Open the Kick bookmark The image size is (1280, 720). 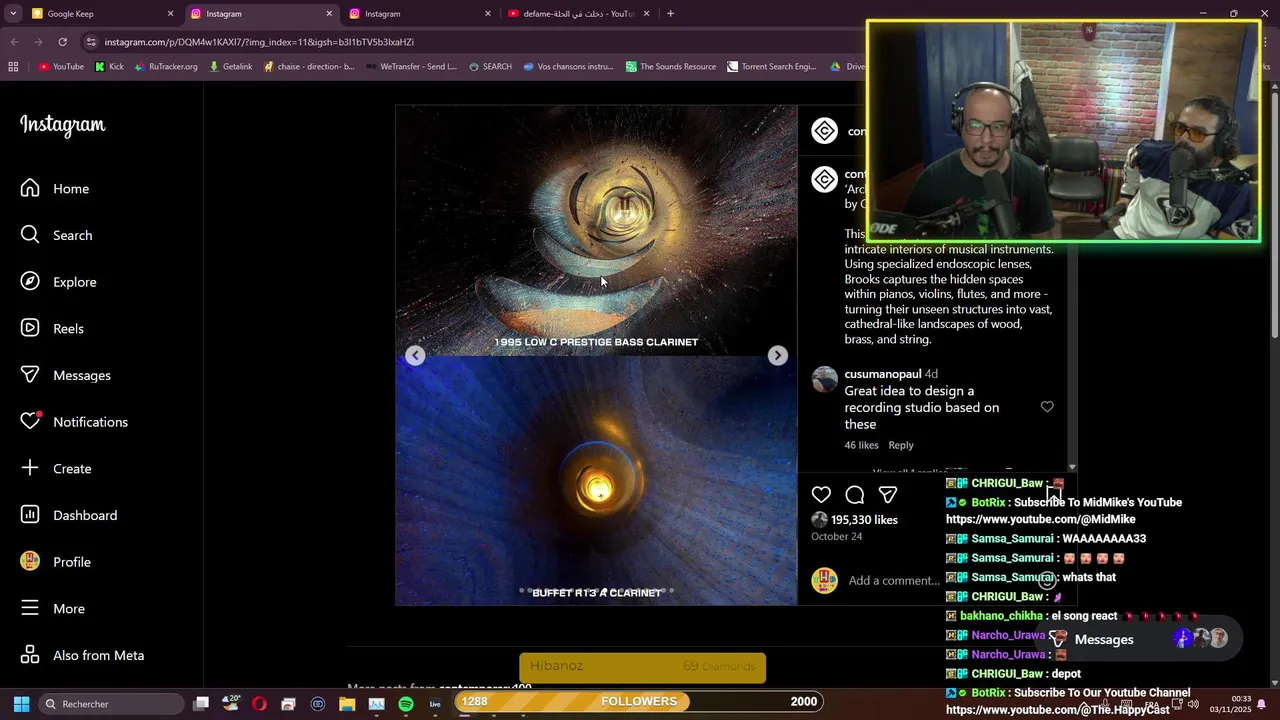(109, 67)
